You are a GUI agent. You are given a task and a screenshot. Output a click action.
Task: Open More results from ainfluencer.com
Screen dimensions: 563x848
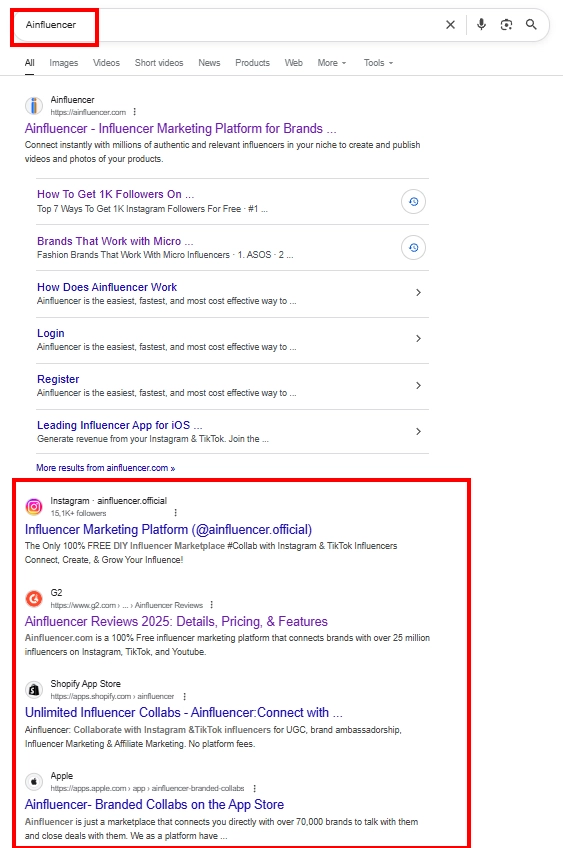point(105,468)
